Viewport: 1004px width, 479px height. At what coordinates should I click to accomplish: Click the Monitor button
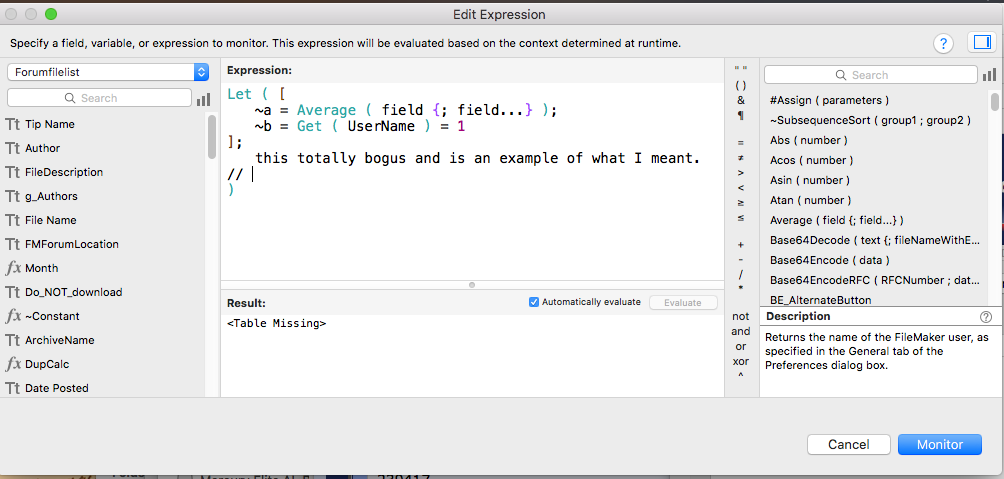939,444
